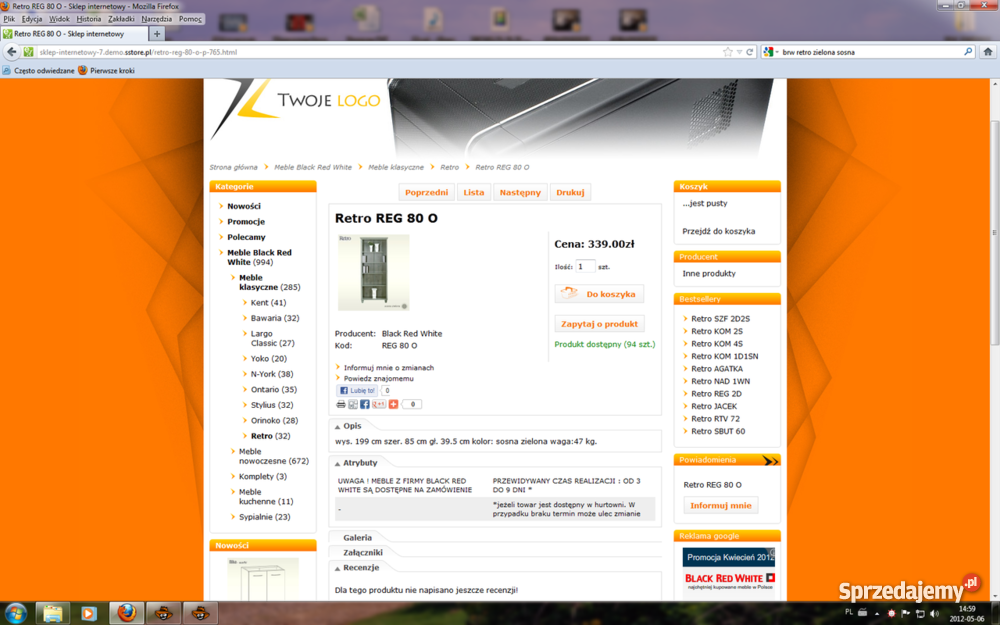
Task: Bookmark page with star icon in URL bar
Action: pyautogui.click(x=728, y=52)
